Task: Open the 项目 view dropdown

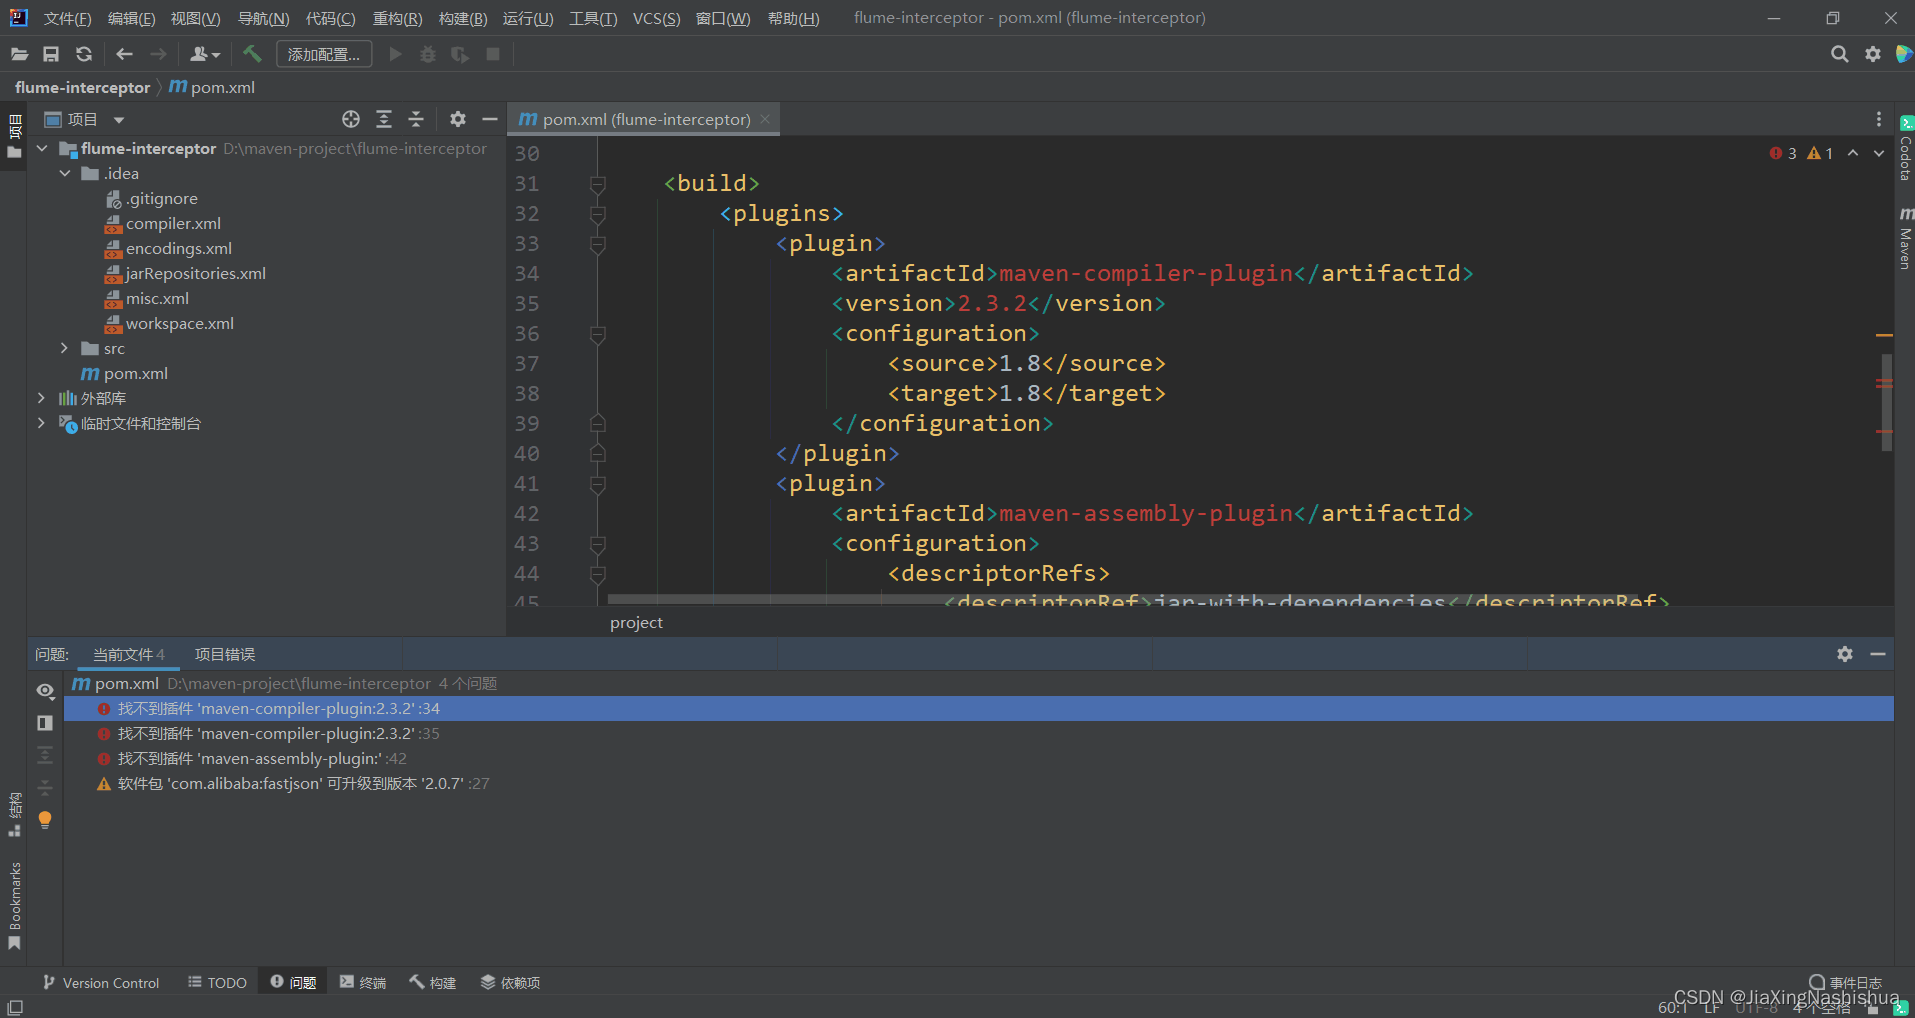Action: coord(119,120)
